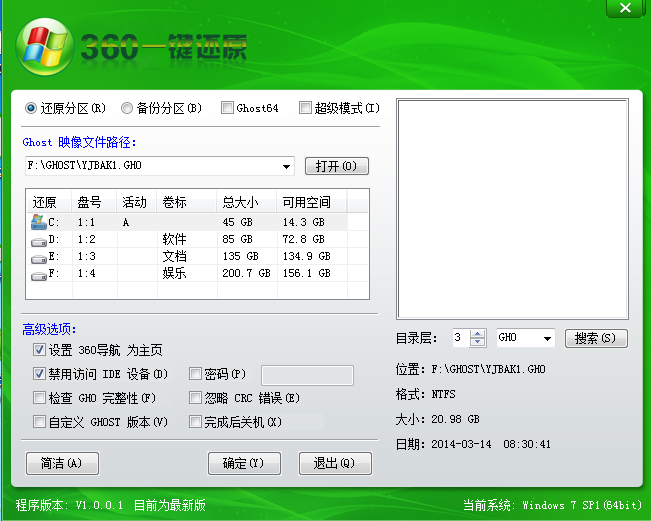
Task: Click the 打开 button
Action: pyautogui.click(x=336, y=166)
